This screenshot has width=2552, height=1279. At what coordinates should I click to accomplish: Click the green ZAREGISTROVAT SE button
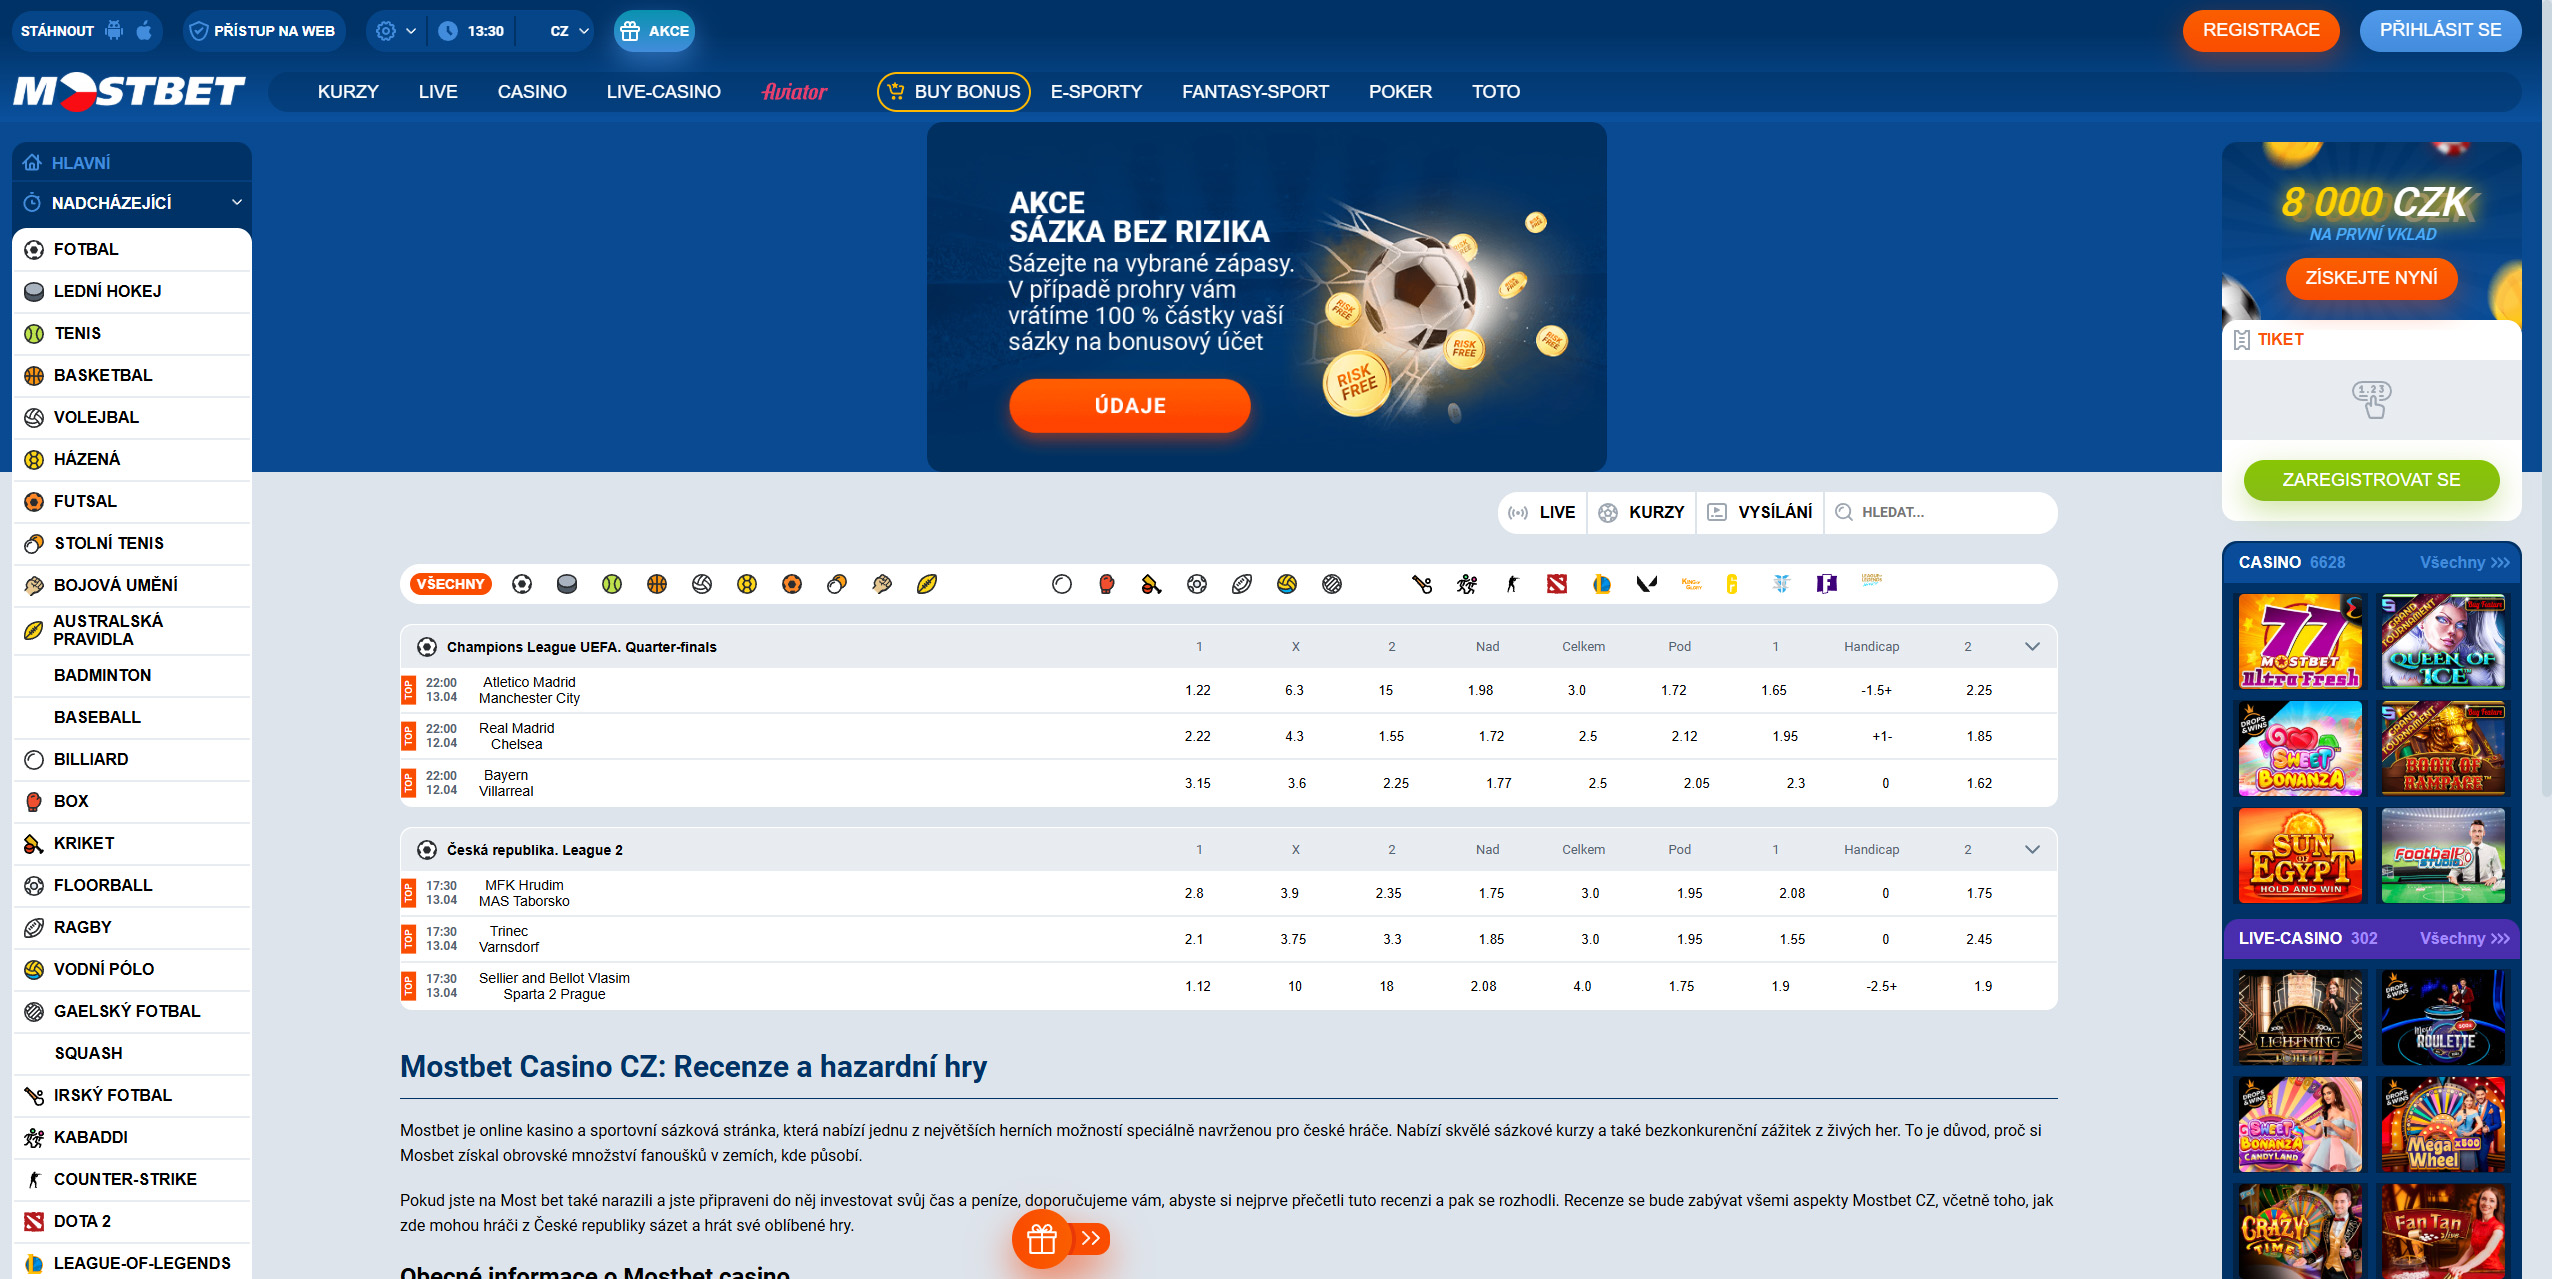[x=2371, y=480]
